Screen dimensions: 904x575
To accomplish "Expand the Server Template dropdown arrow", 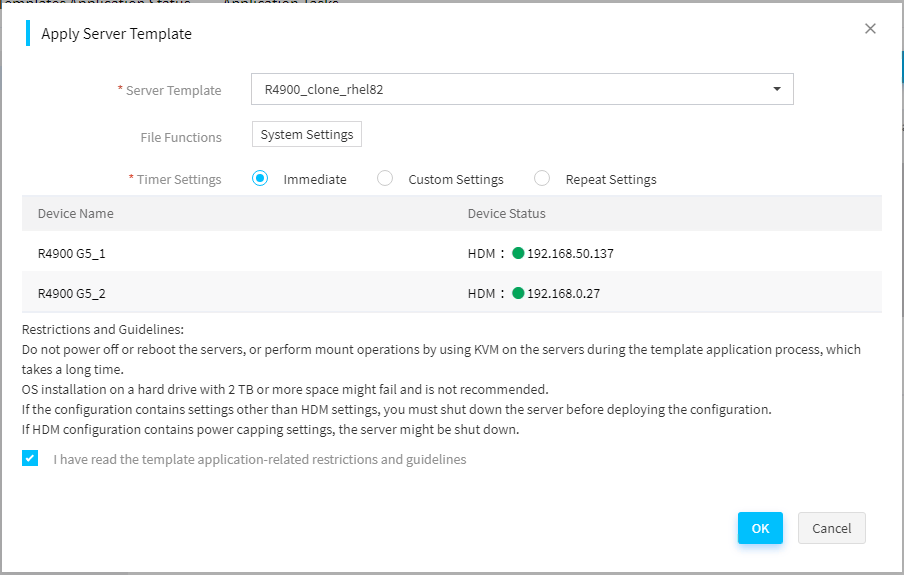I will [777, 89].
